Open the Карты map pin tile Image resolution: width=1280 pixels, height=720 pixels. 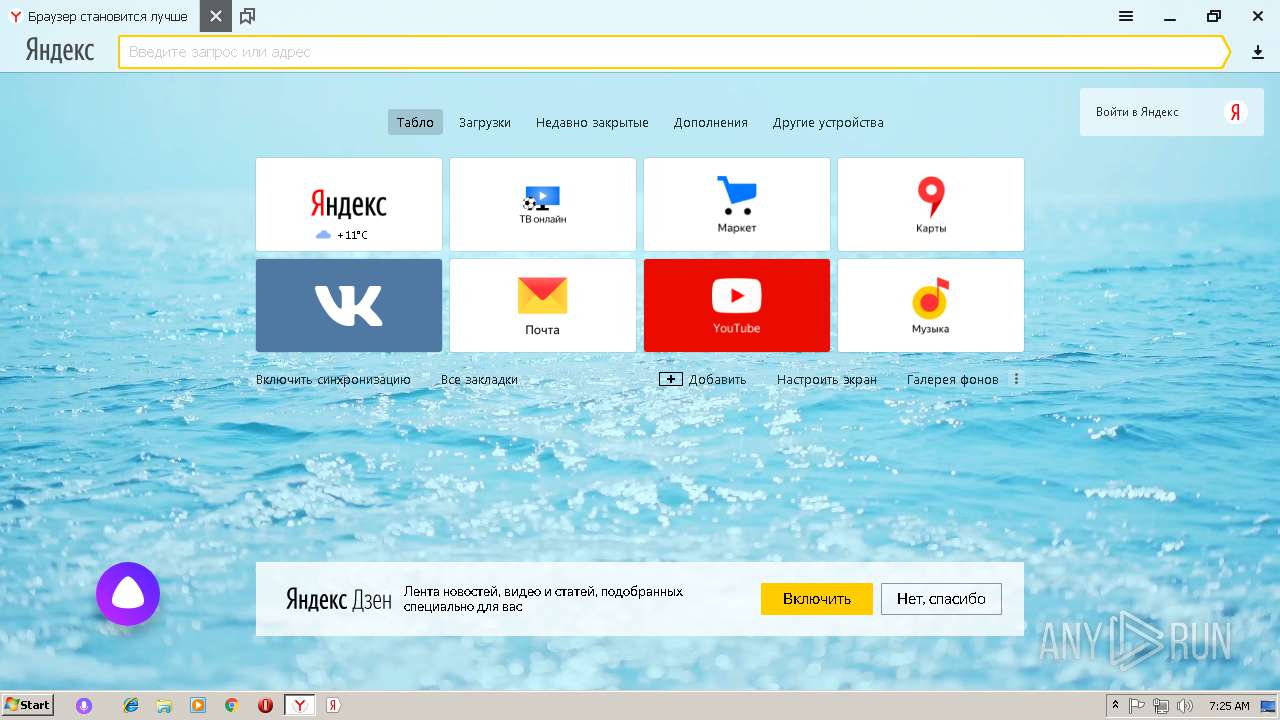coord(931,204)
